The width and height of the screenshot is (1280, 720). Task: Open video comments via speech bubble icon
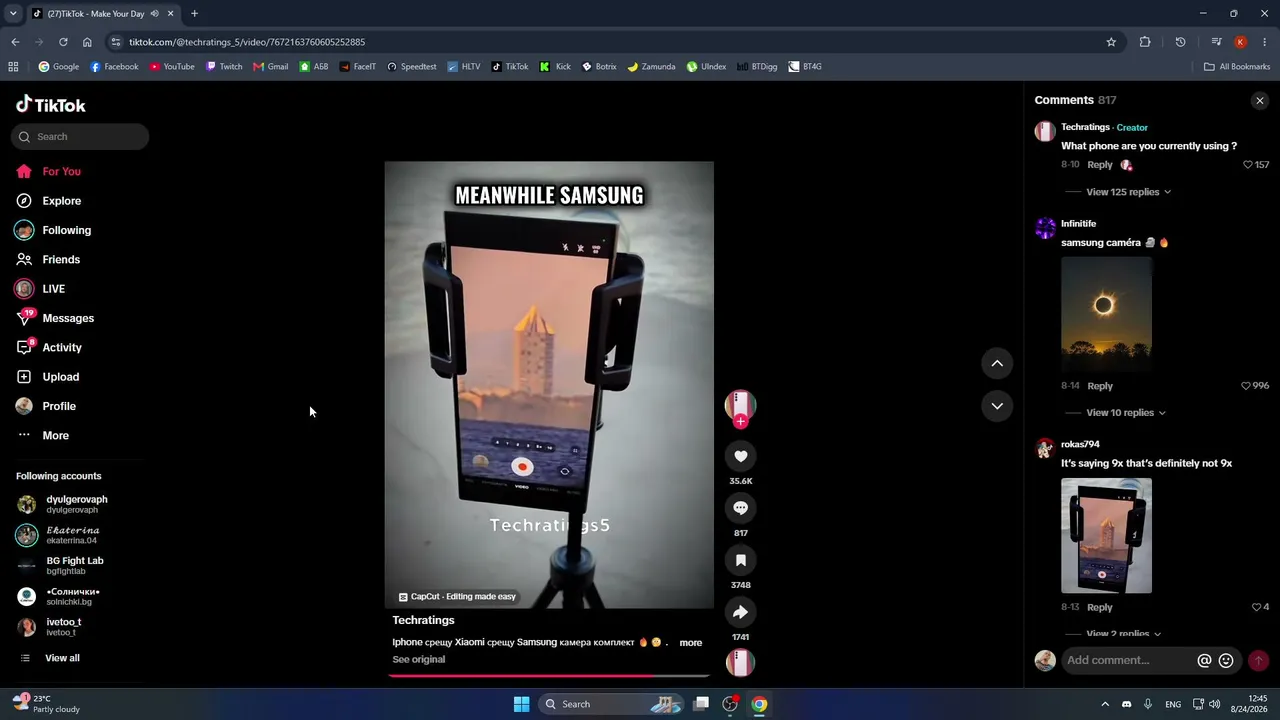tap(740, 508)
